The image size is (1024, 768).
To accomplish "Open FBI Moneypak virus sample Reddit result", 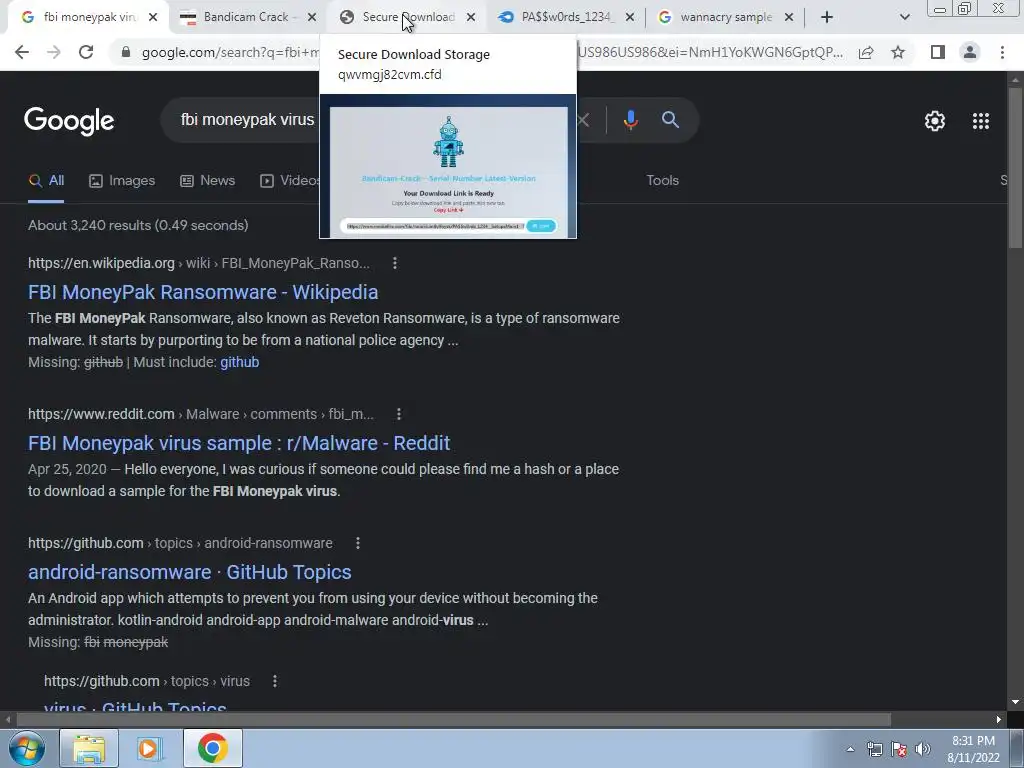I will 239,443.
